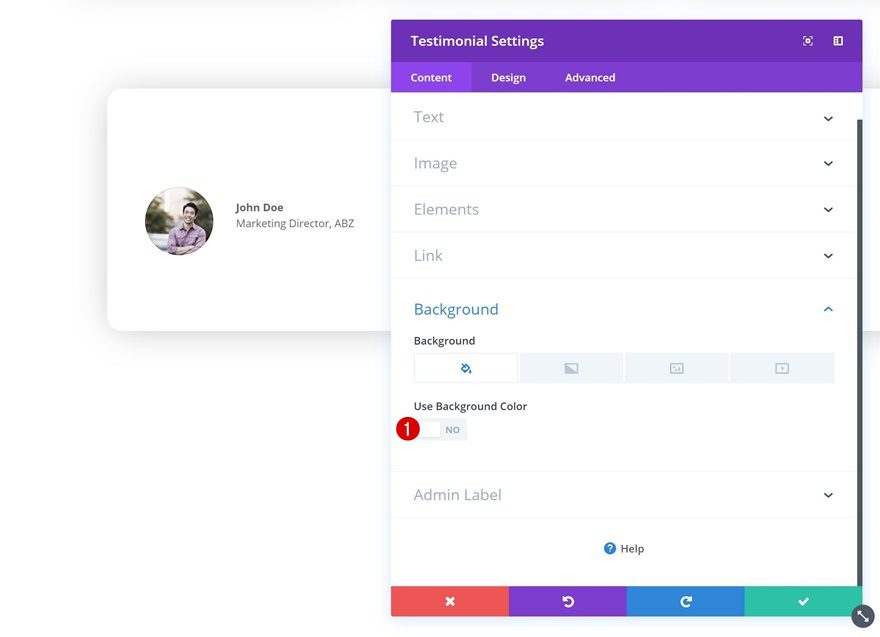Switch to the gradient background type
The image size is (880, 637).
pos(570,367)
